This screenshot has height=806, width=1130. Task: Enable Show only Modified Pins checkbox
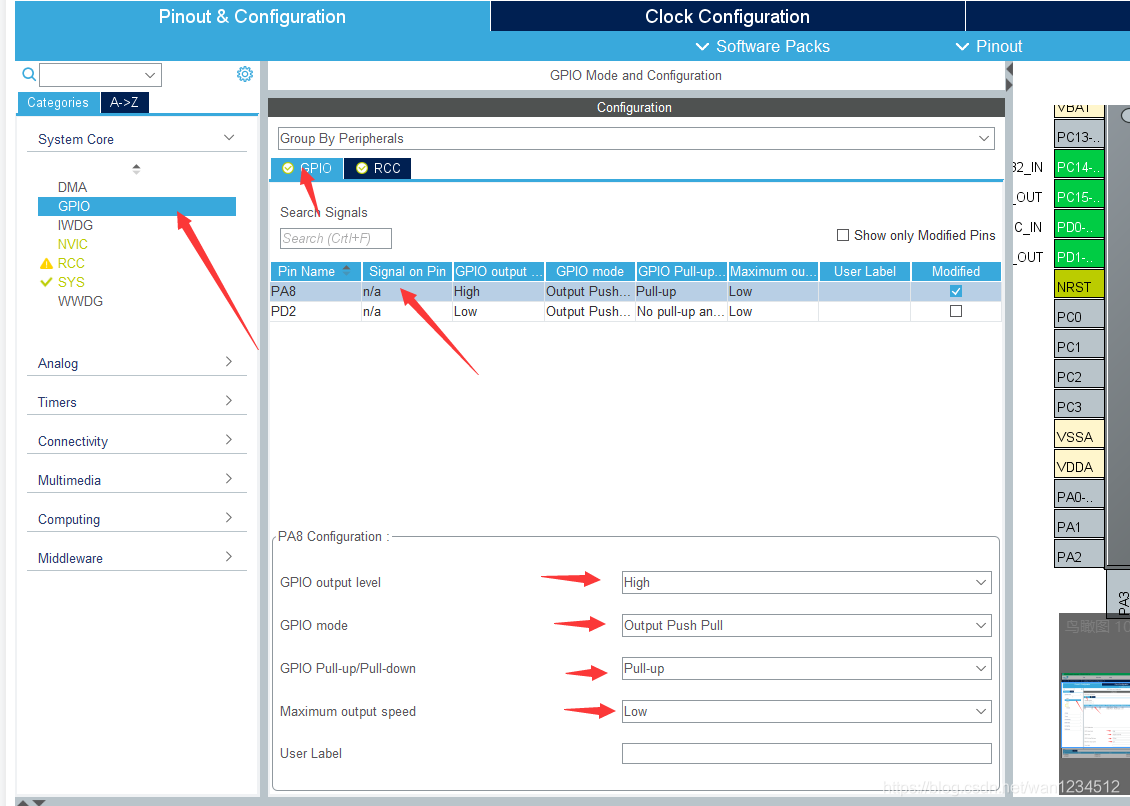point(843,235)
